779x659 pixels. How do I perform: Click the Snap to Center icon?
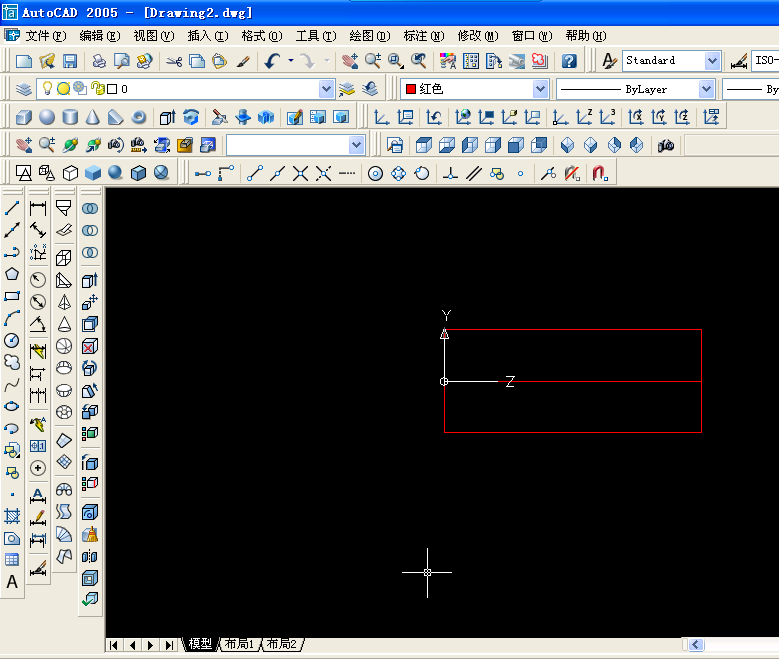point(375,173)
